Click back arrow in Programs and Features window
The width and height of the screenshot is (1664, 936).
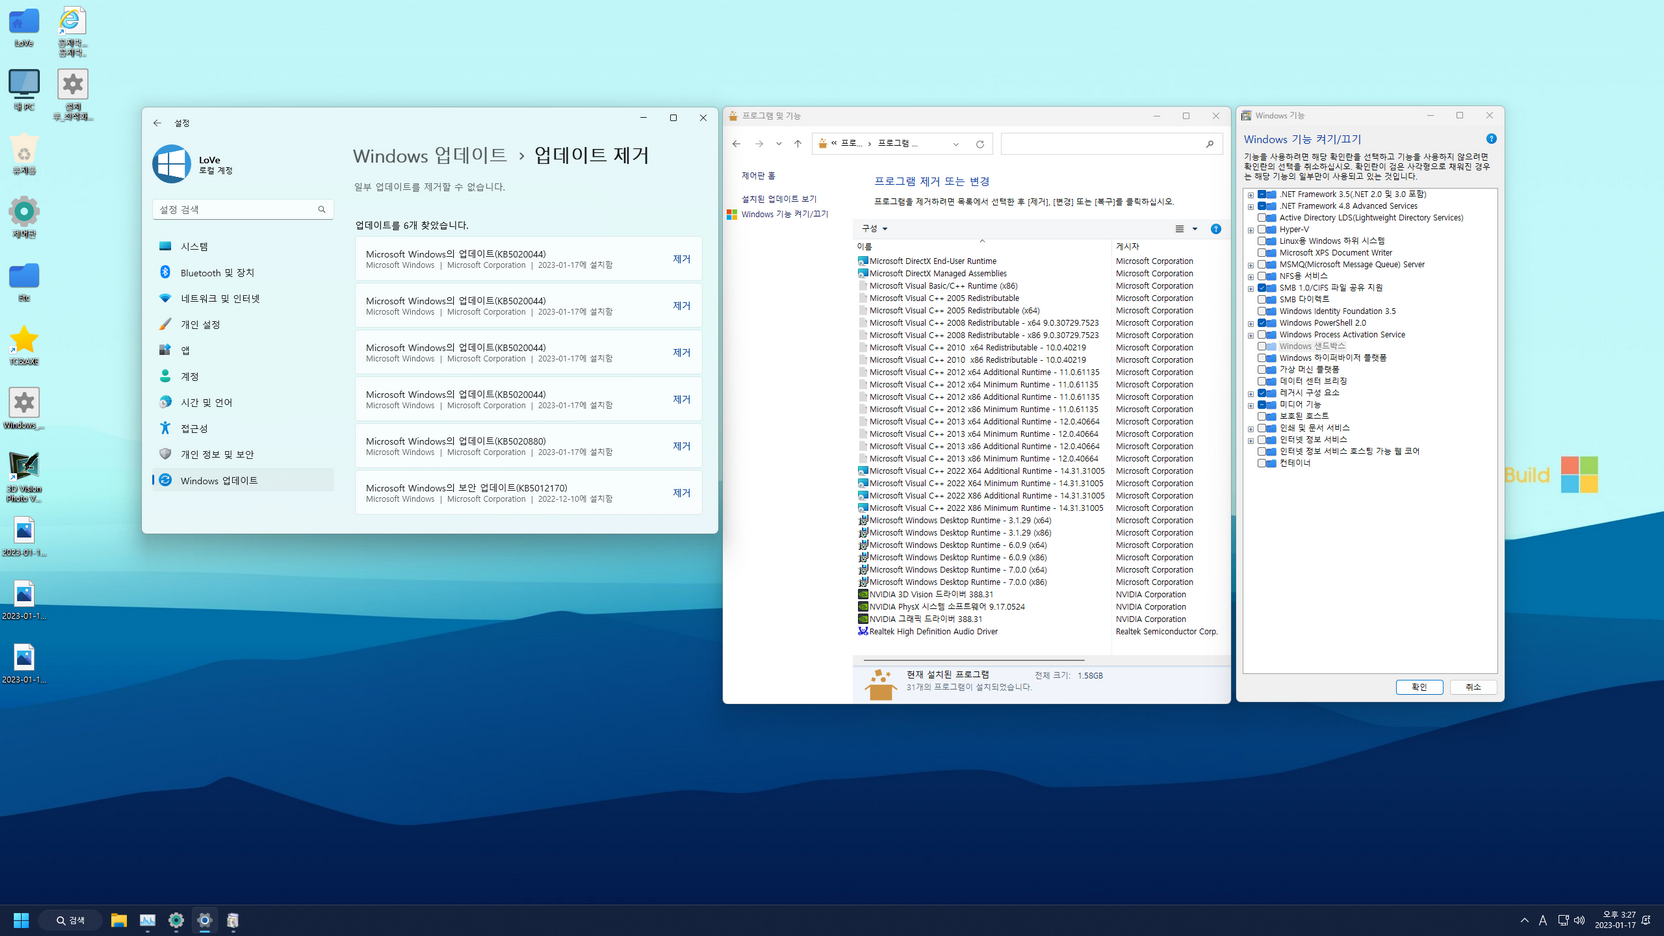pos(737,144)
